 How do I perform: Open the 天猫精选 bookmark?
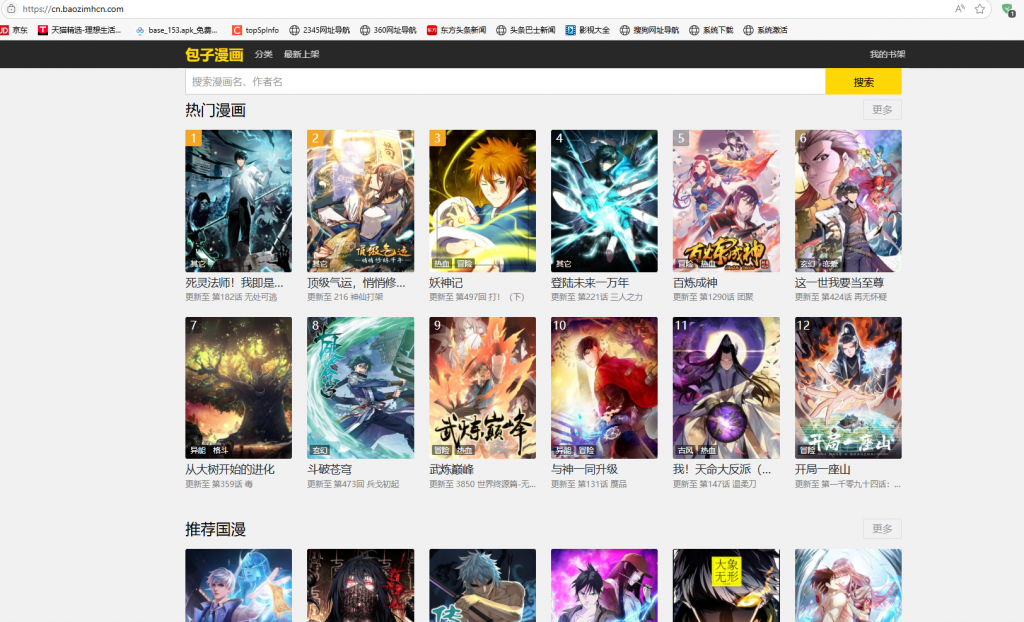(x=79, y=30)
